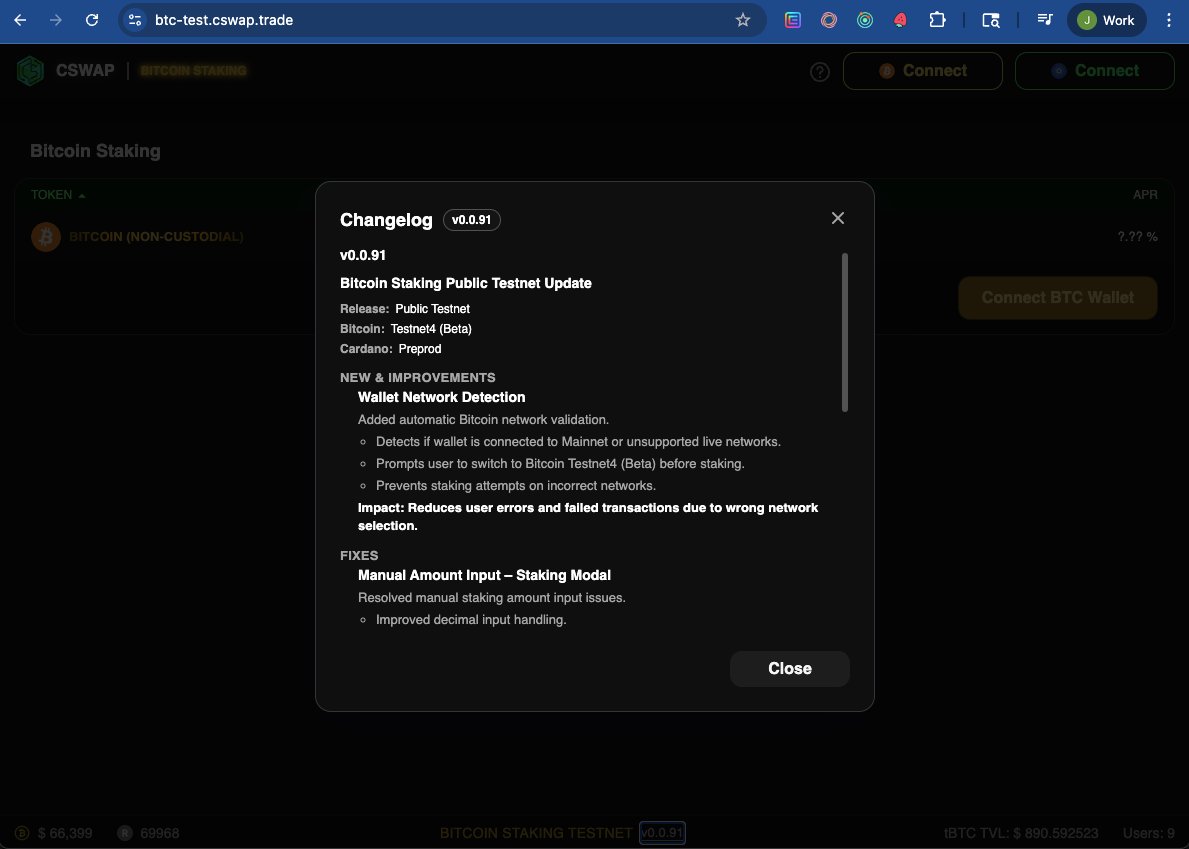The image size is (1189, 849).
Task: Click the 'Bitcoin: Testnet4 (Beta)' line
Action: coord(406,329)
